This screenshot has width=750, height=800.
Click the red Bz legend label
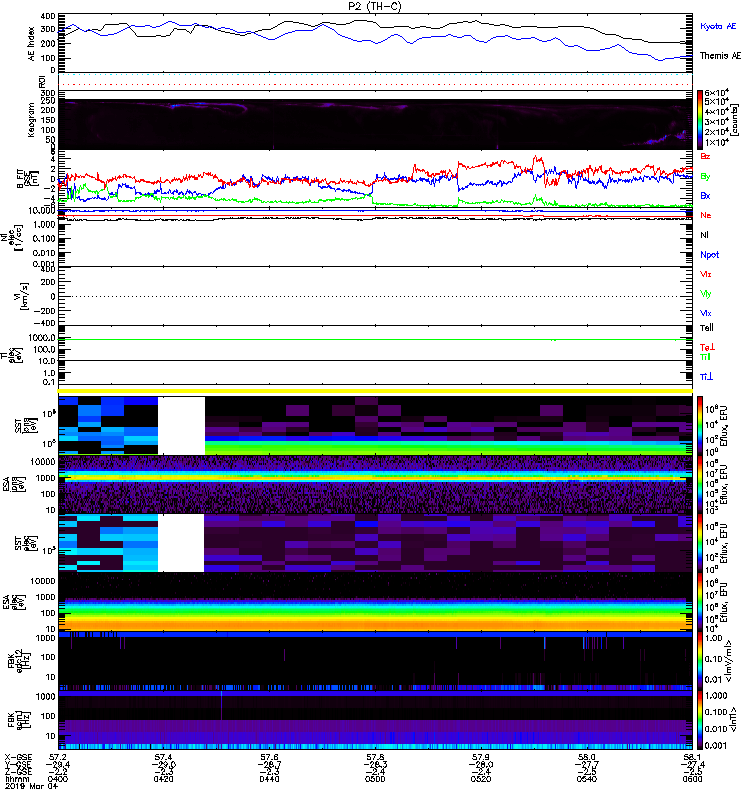coord(705,156)
